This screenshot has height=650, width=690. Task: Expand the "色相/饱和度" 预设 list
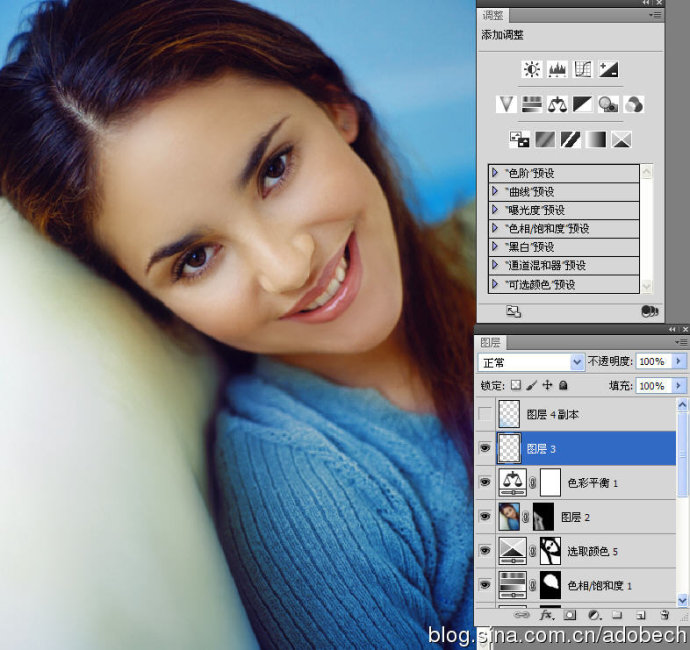tap(495, 228)
